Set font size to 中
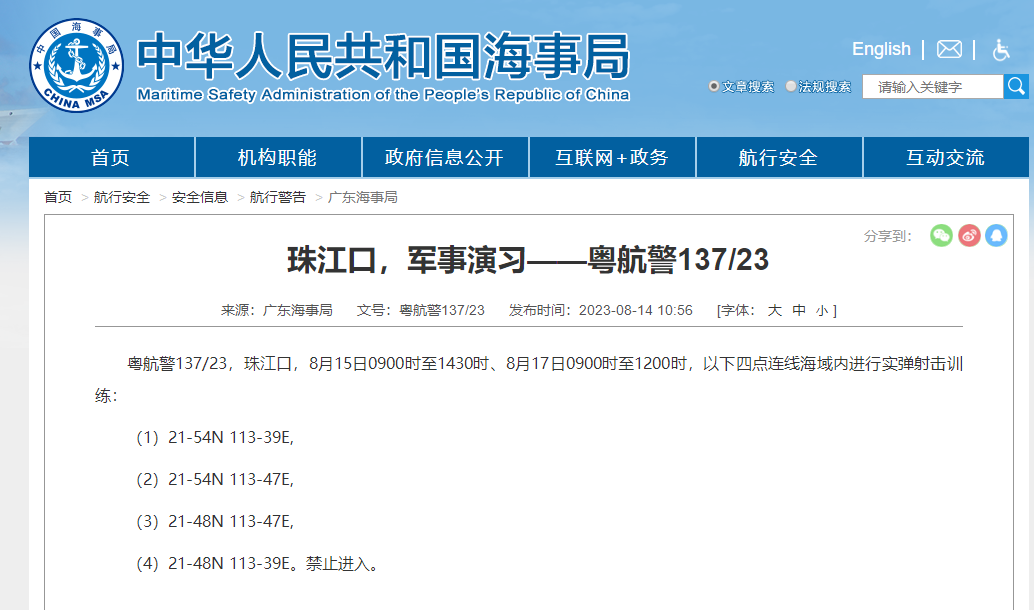This screenshot has height=610, width=1034. (x=799, y=310)
